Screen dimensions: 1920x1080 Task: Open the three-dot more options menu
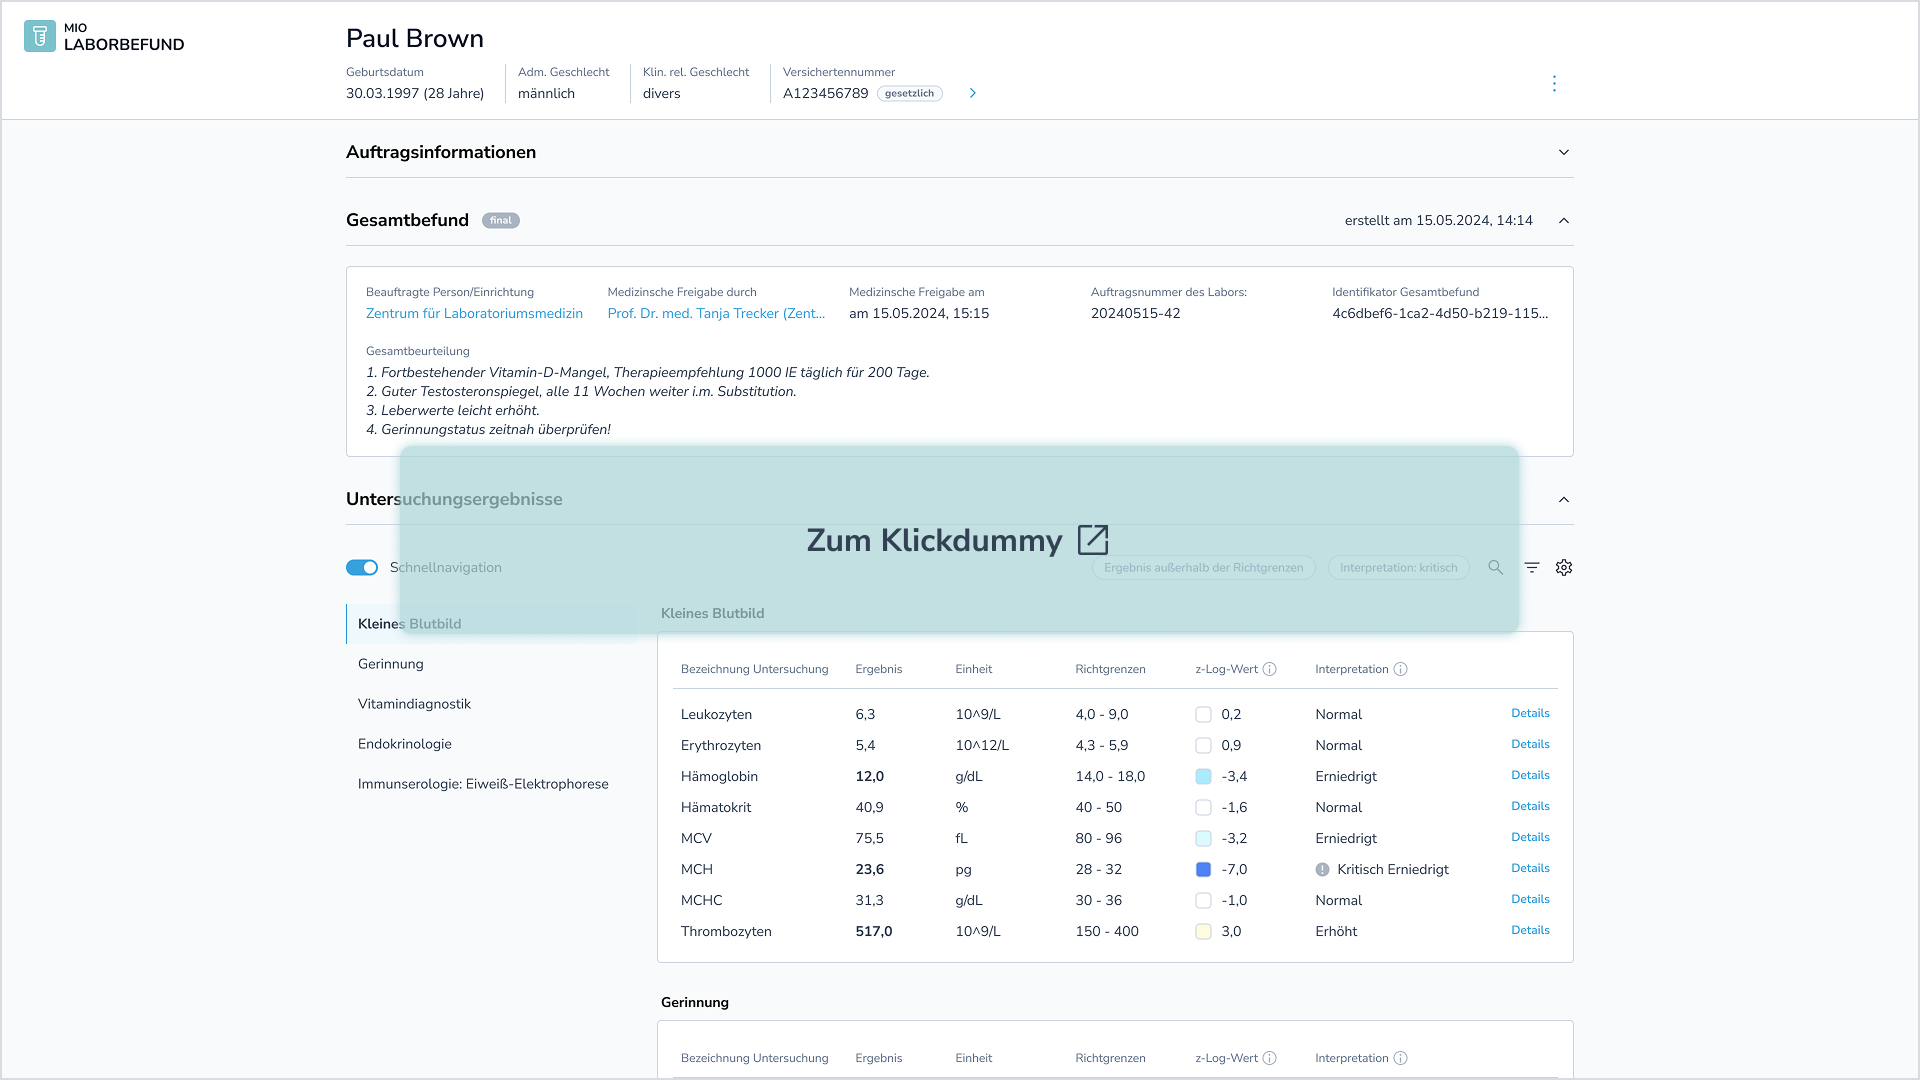(x=1554, y=84)
